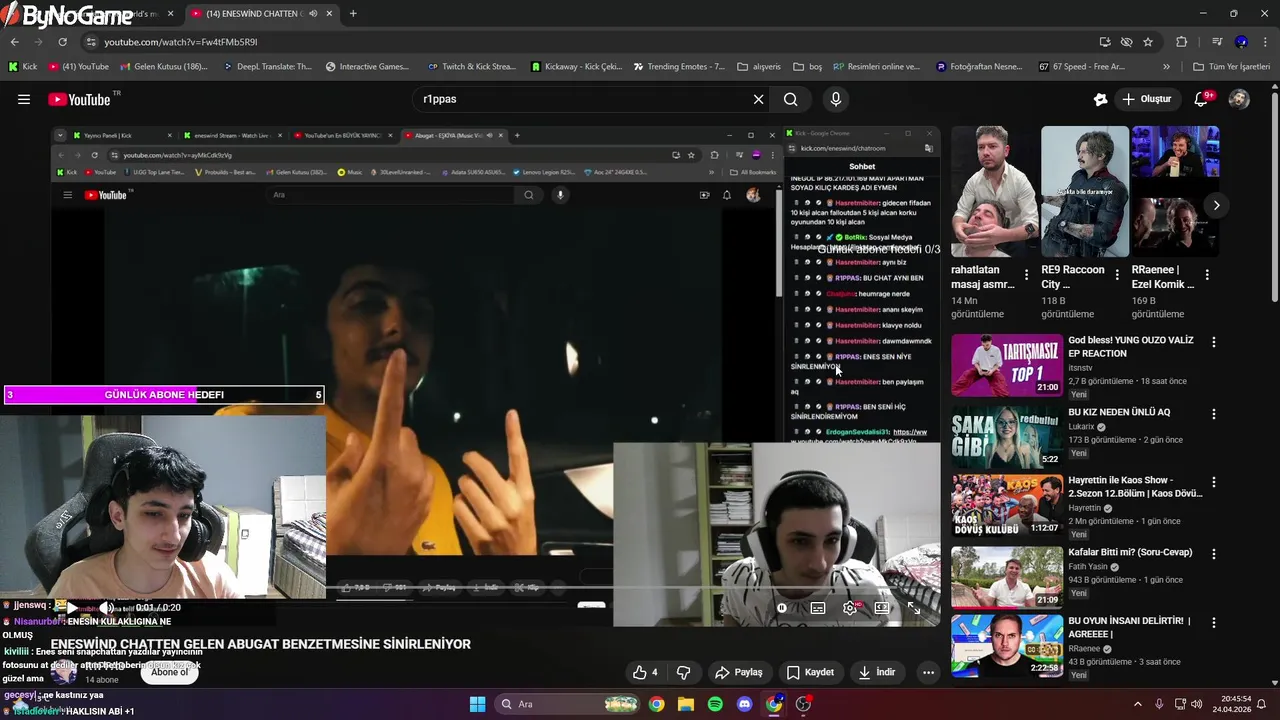Viewport: 1280px width, 720px height.
Task: Open the Gelen Kutusu bookmark
Action: tap(164, 67)
